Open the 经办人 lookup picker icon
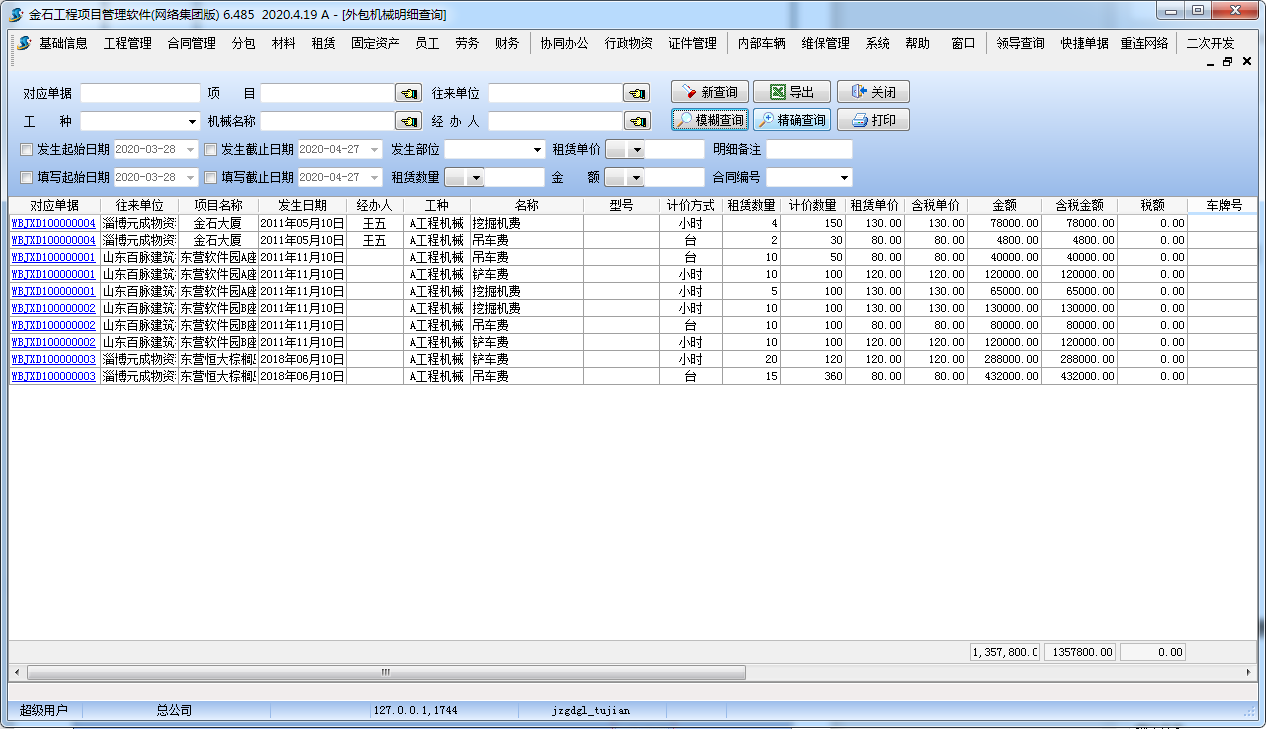The width and height of the screenshot is (1266, 729). [636, 121]
